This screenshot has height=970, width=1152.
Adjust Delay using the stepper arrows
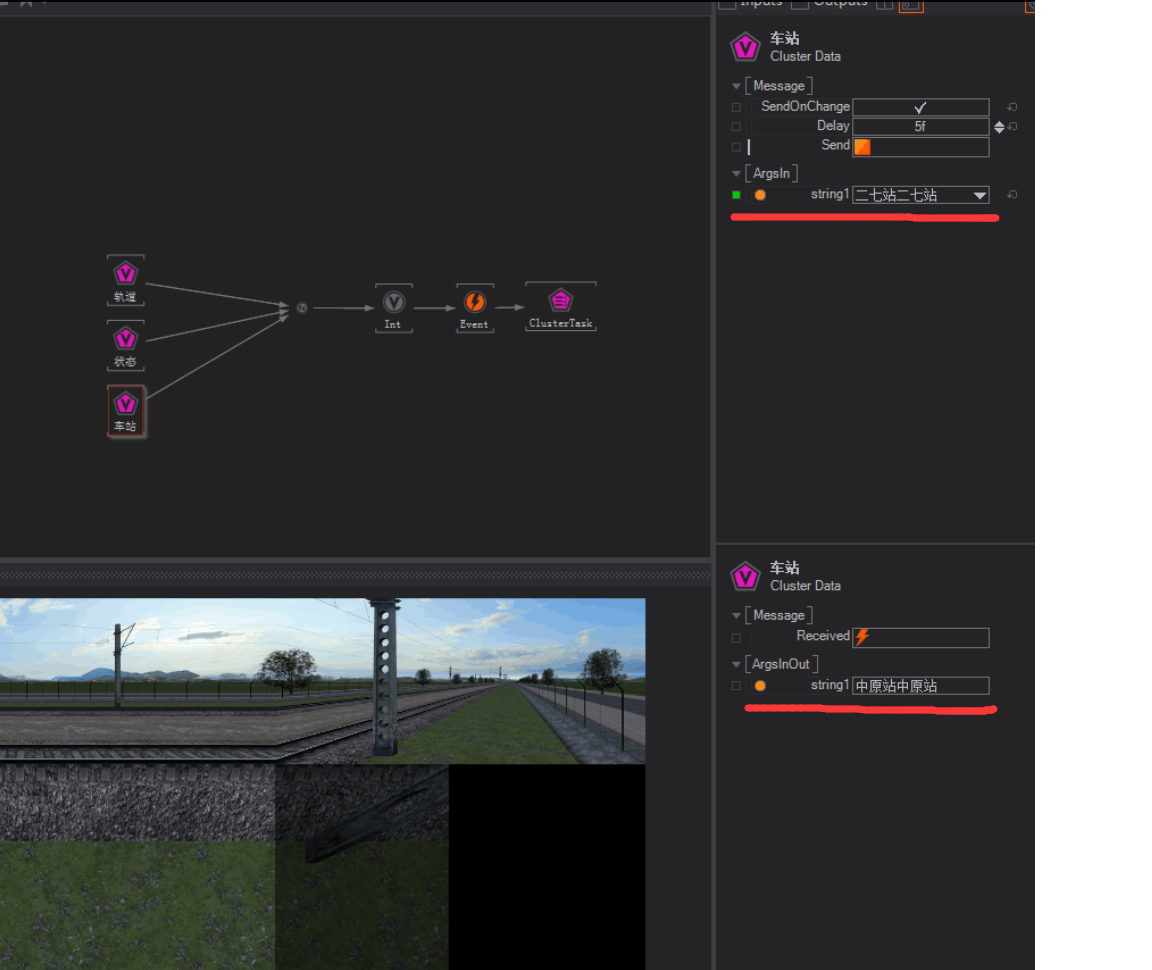[x=999, y=127]
